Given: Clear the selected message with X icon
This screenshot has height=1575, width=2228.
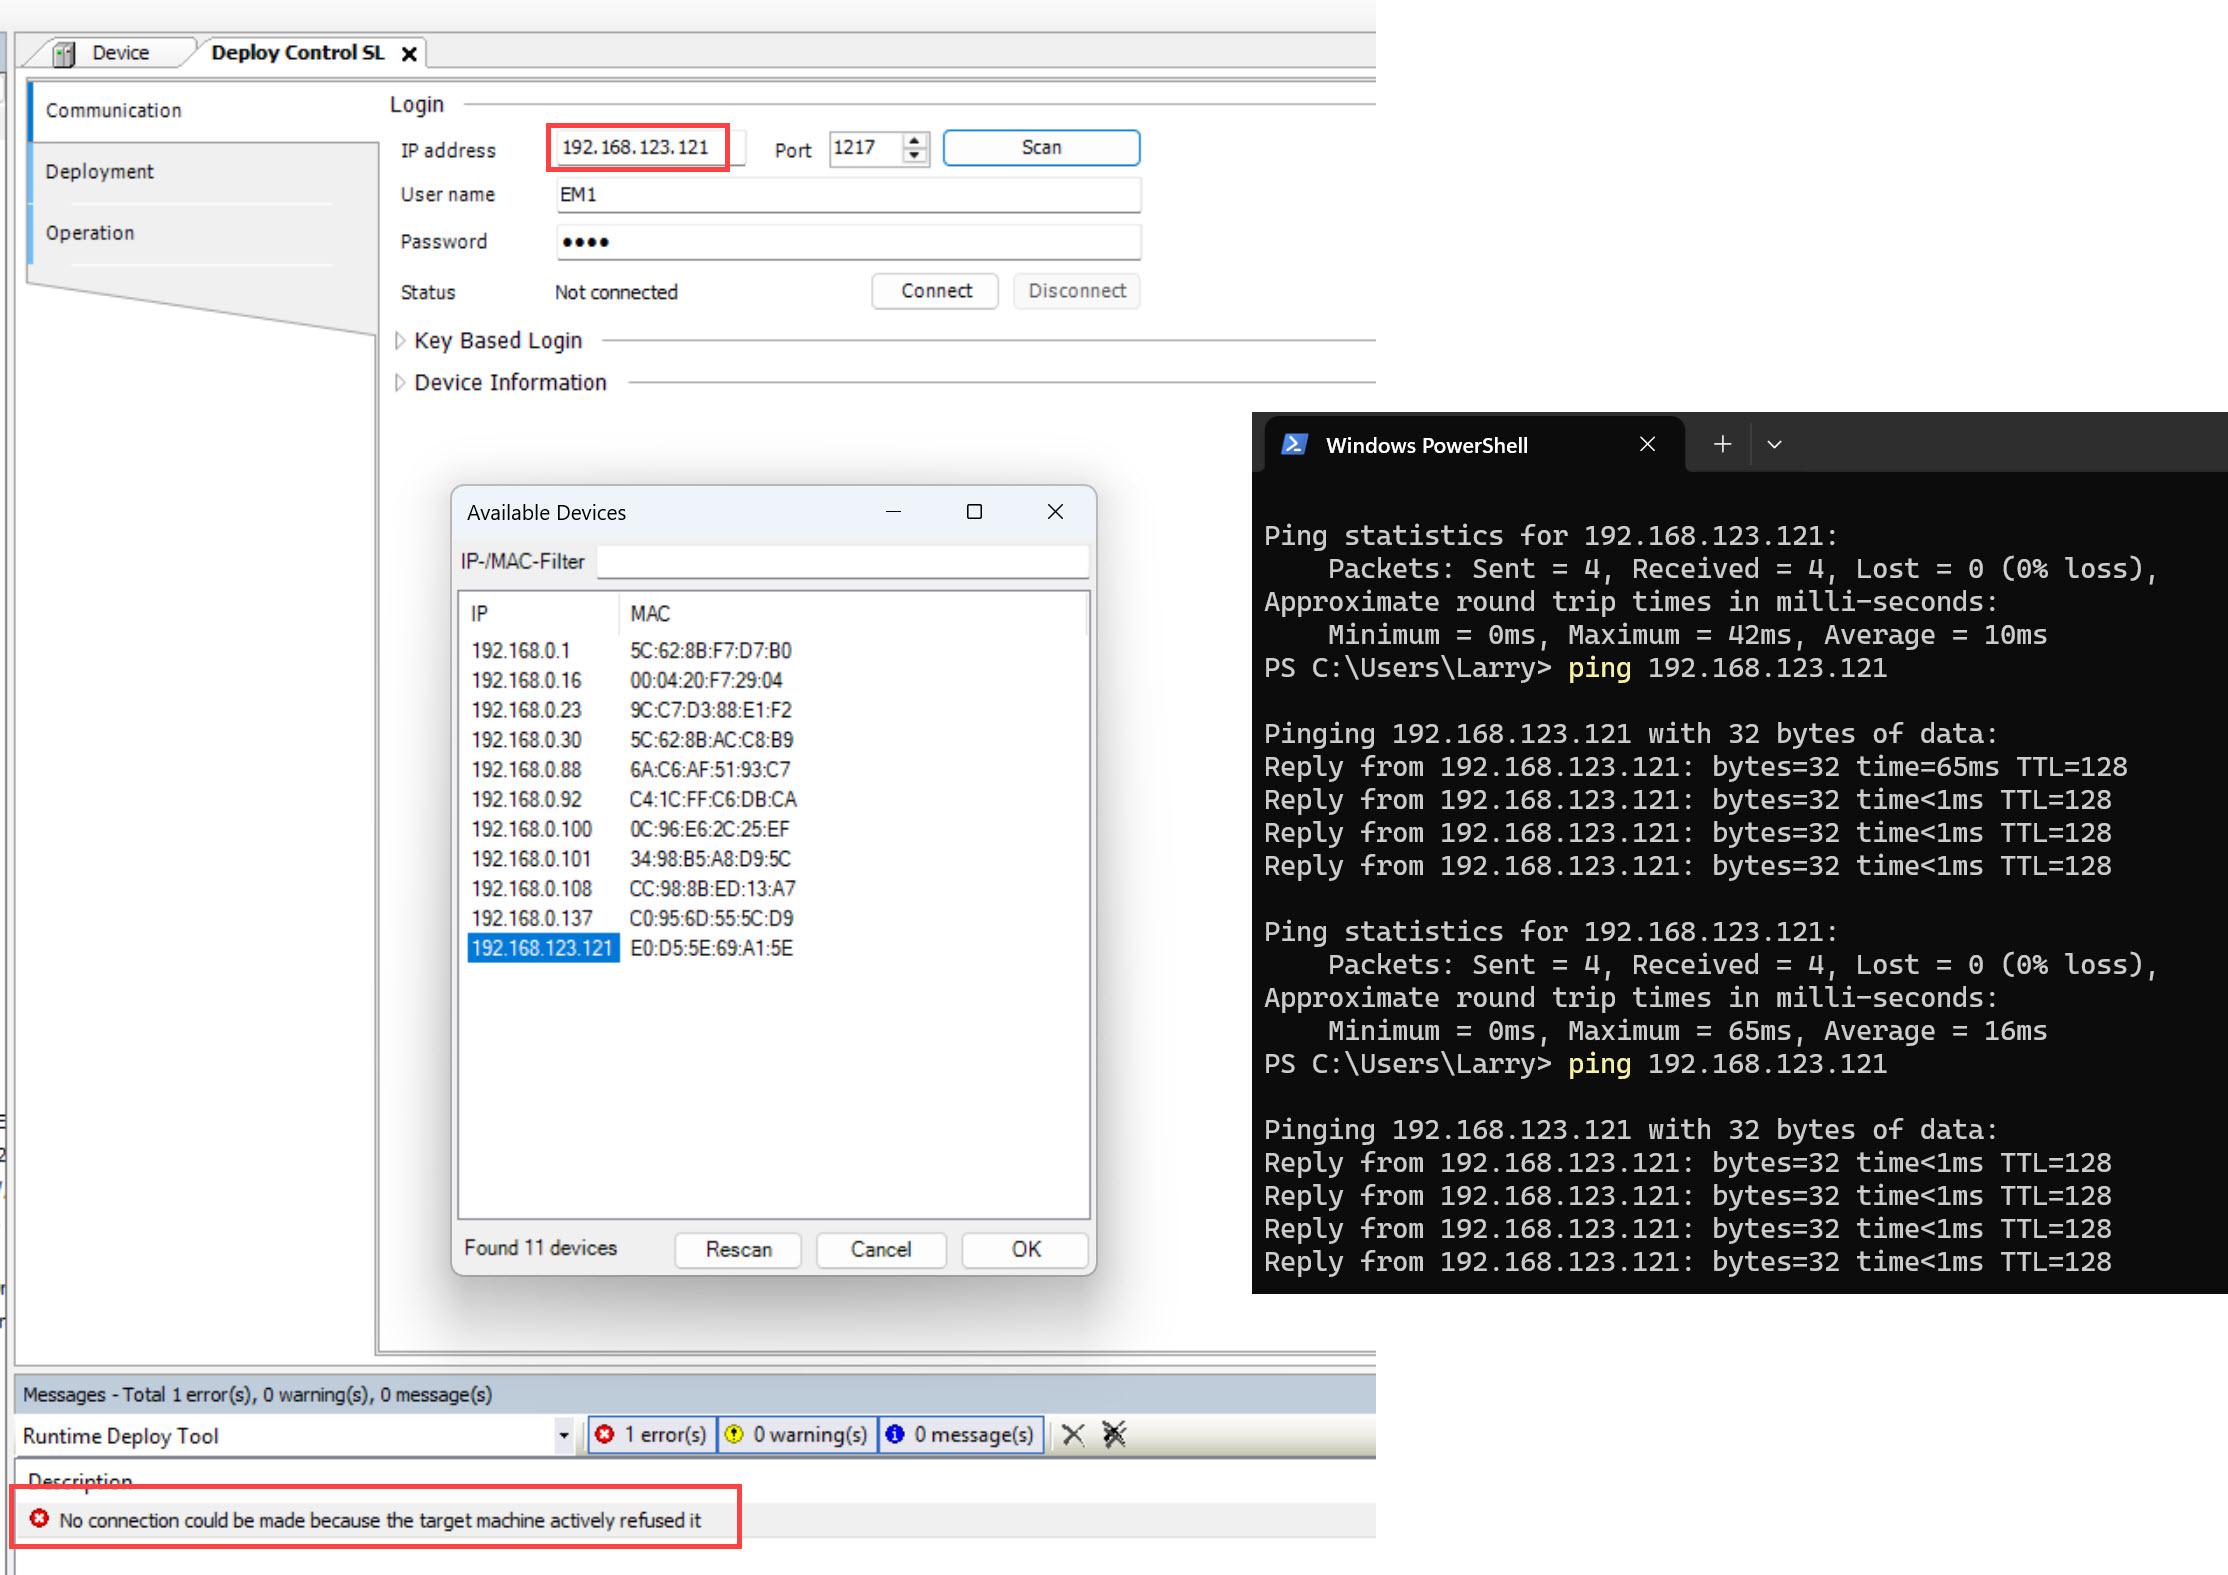Looking at the screenshot, I should [1073, 1435].
